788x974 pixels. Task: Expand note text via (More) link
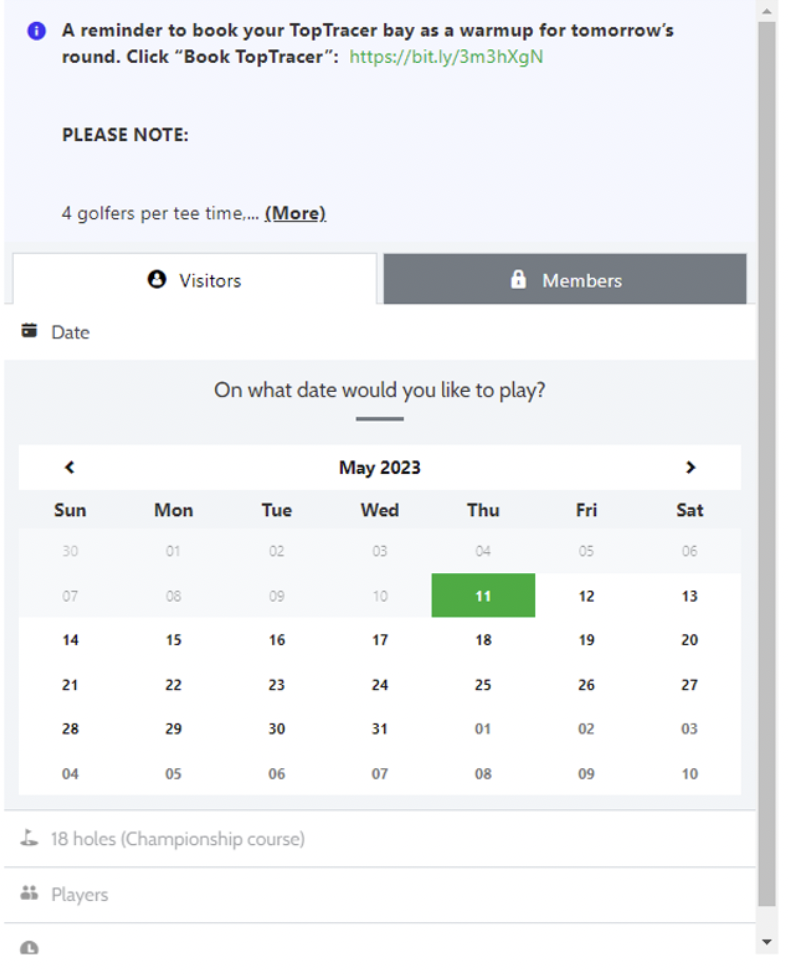(295, 214)
